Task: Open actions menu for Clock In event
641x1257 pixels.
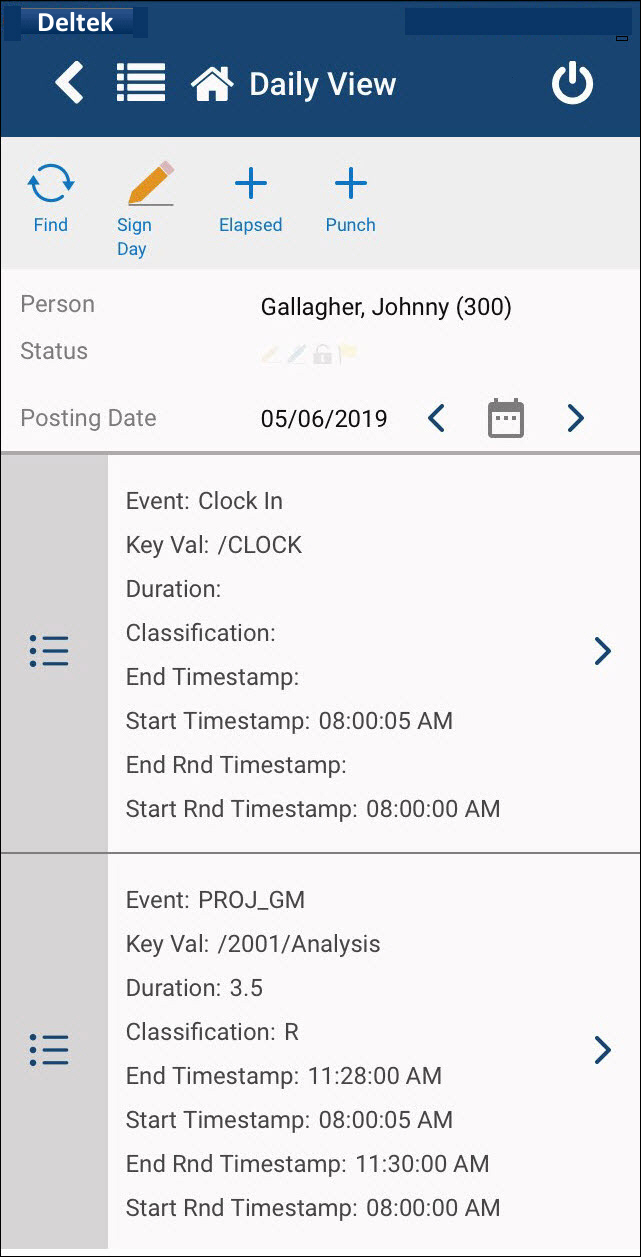Action: 49,651
